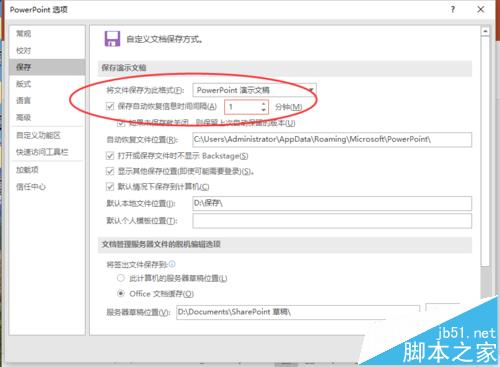The image size is (500, 367).
Task: Toggle keep last autosaved version checkbox
Action: coord(121,123)
